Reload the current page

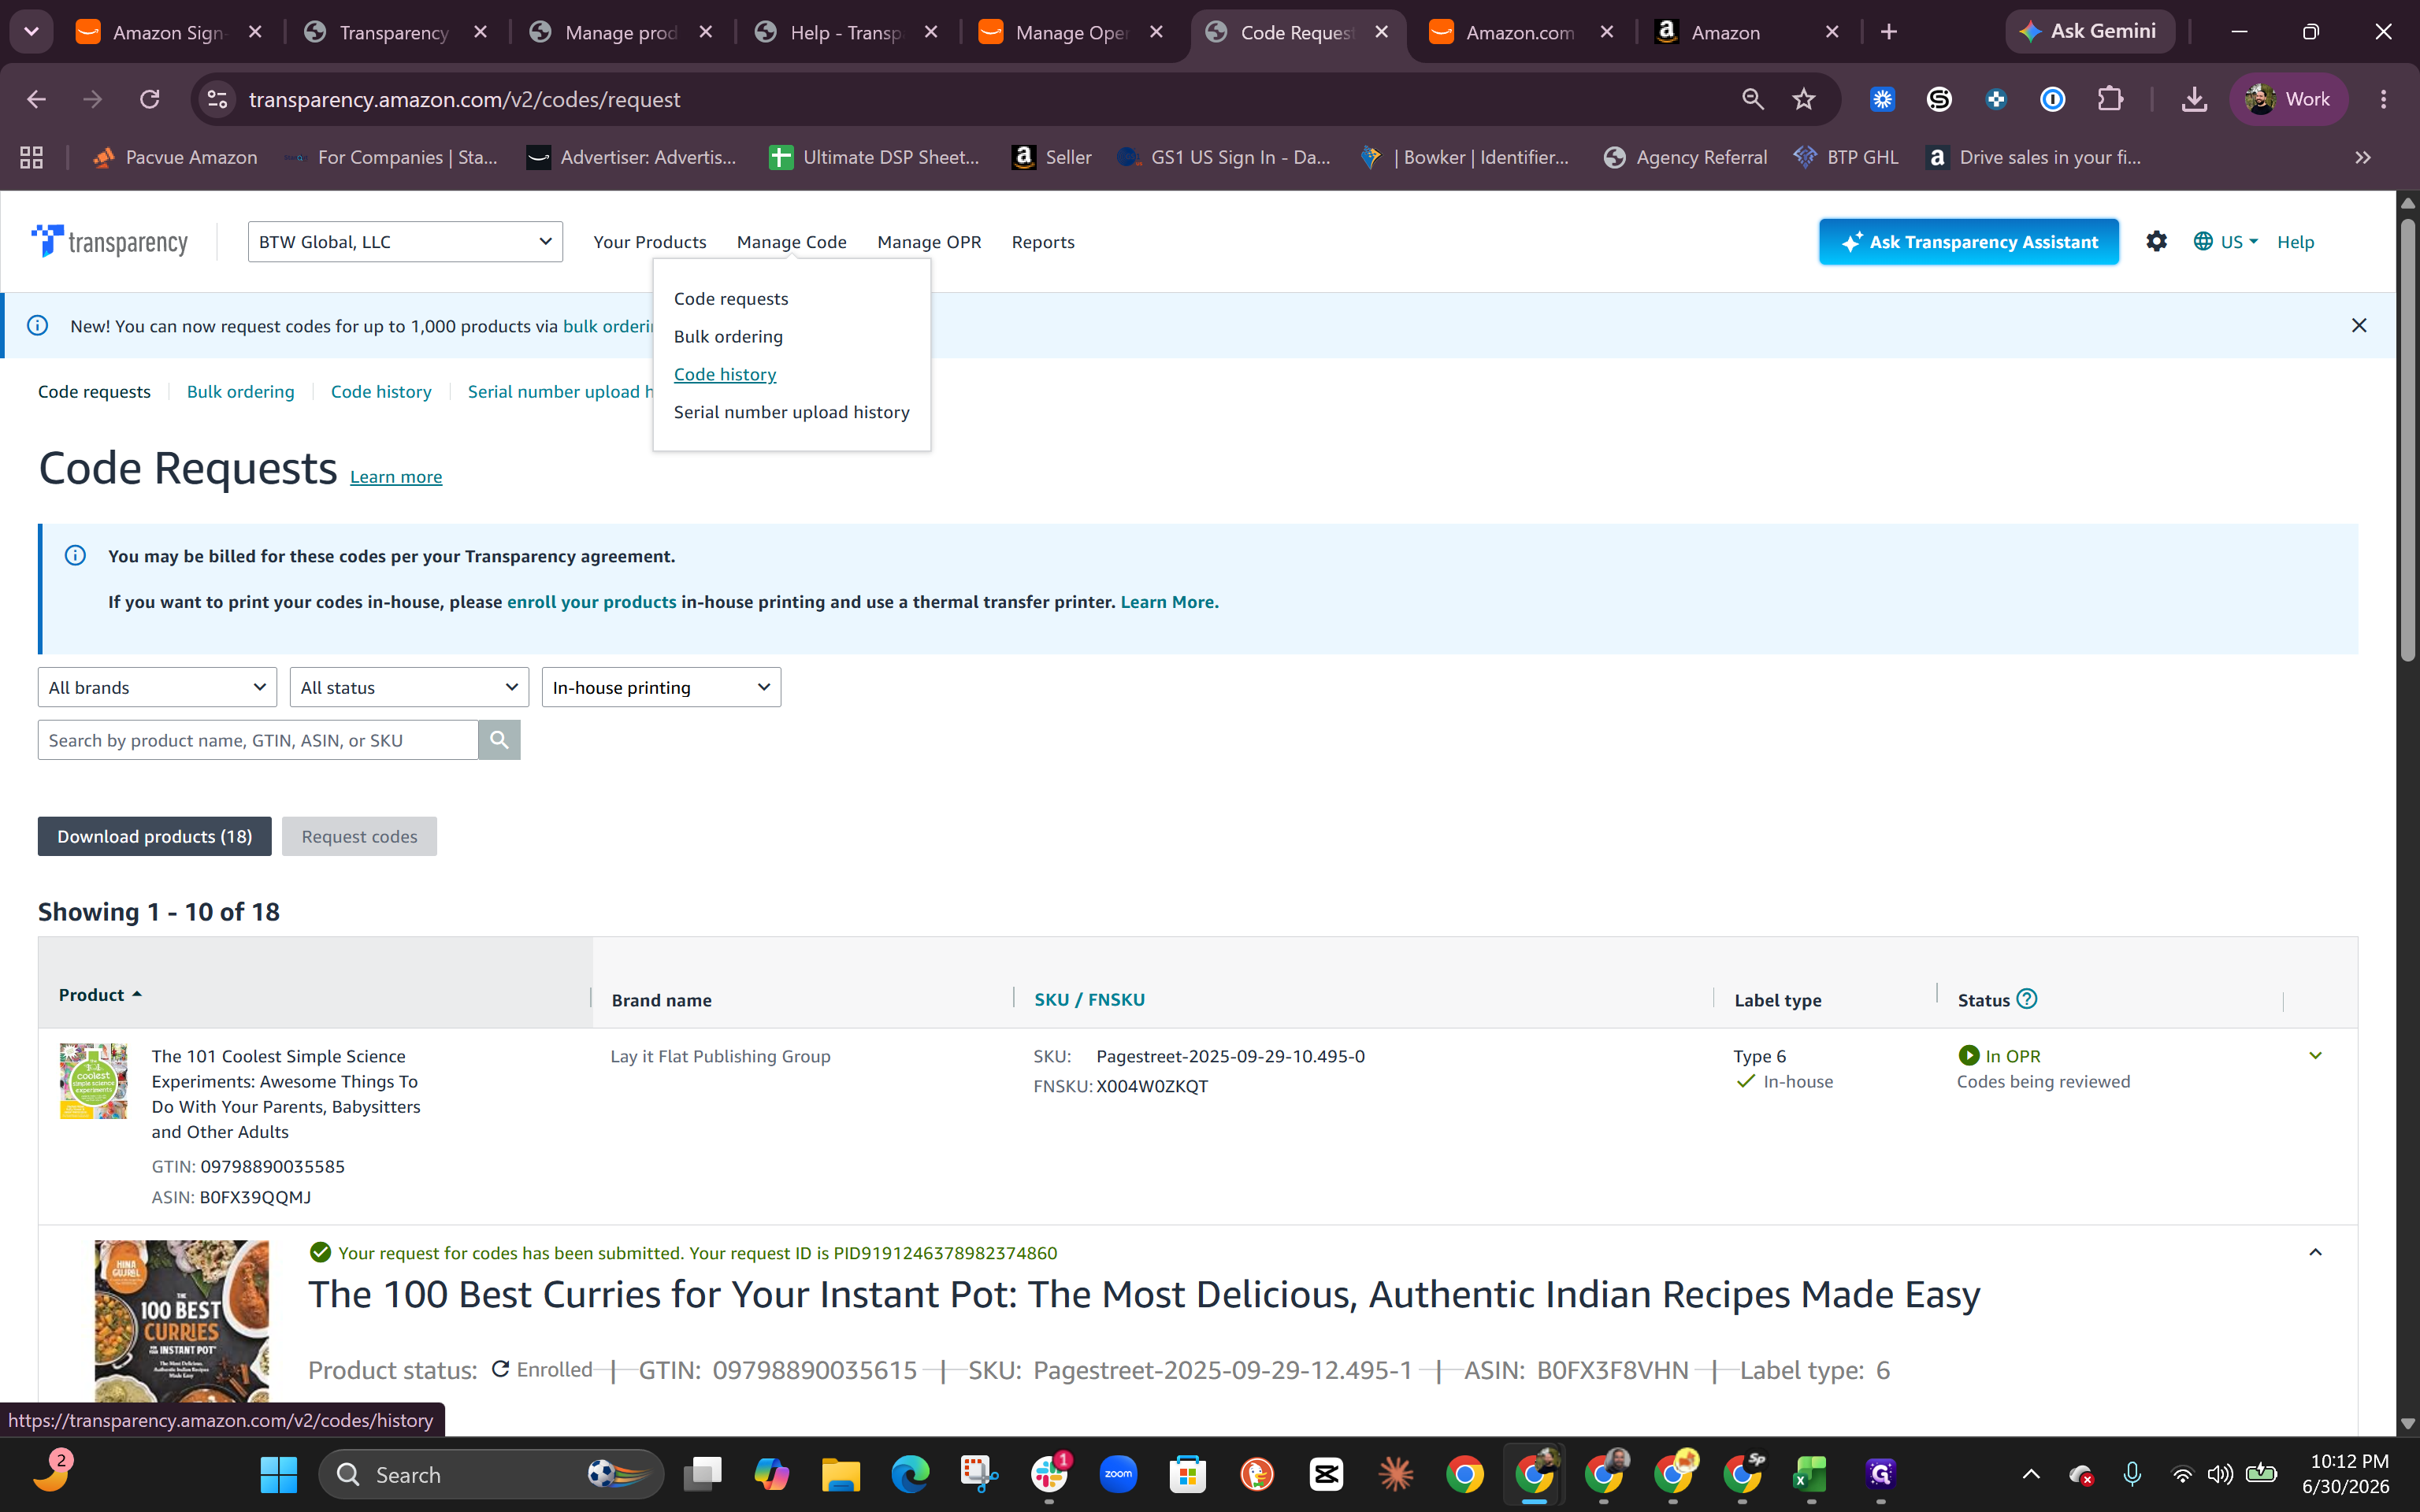149,99
